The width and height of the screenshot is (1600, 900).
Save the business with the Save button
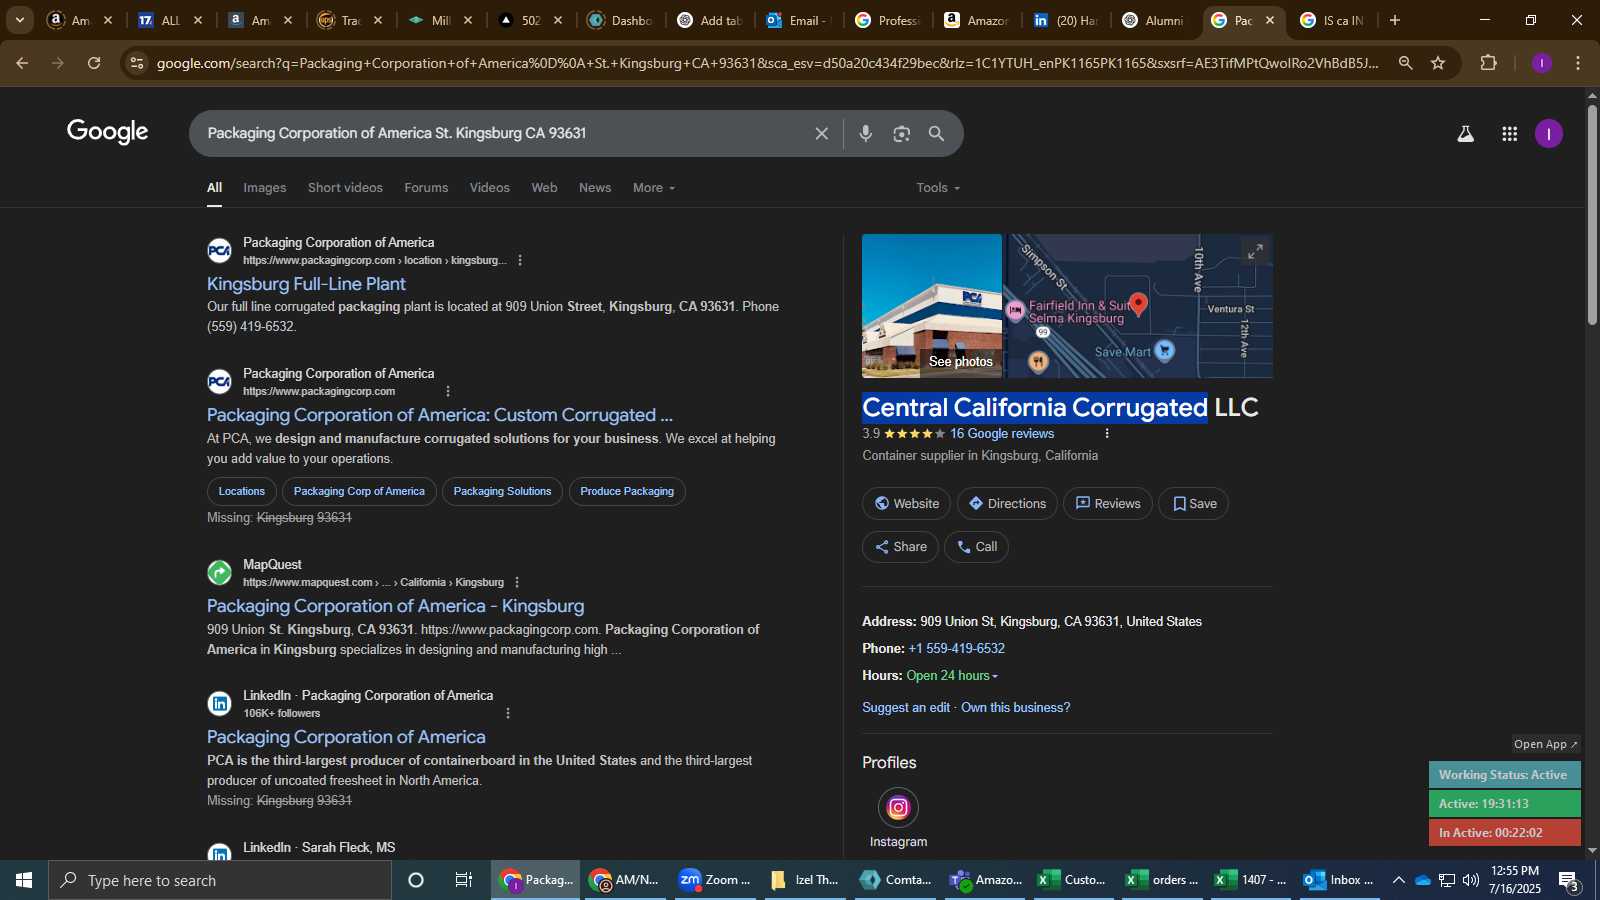pyautogui.click(x=1194, y=504)
